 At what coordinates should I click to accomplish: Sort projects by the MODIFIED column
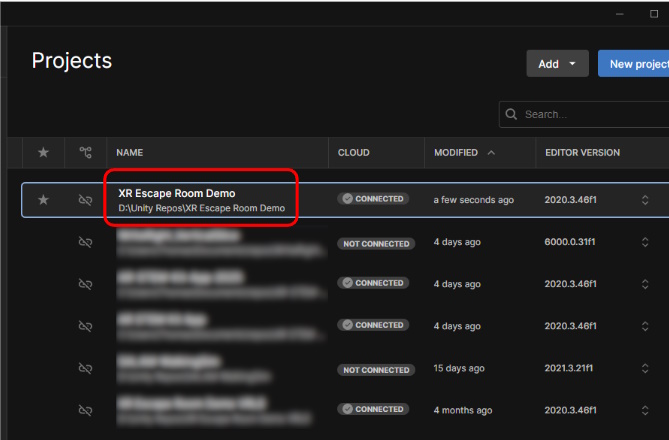(x=456, y=153)
